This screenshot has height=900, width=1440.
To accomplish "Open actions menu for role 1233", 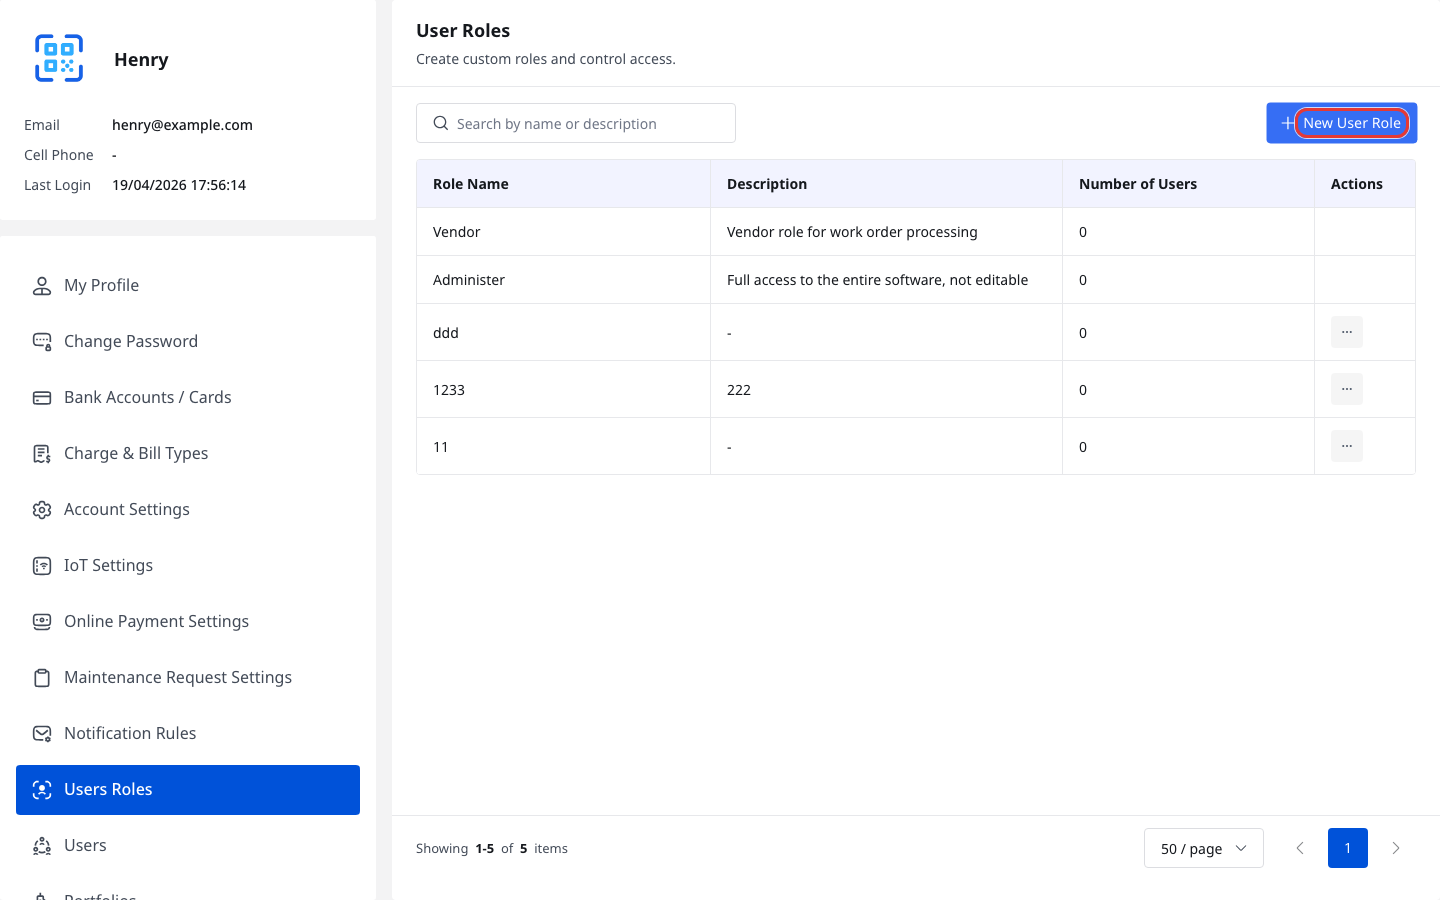I will pos(1347,389).
